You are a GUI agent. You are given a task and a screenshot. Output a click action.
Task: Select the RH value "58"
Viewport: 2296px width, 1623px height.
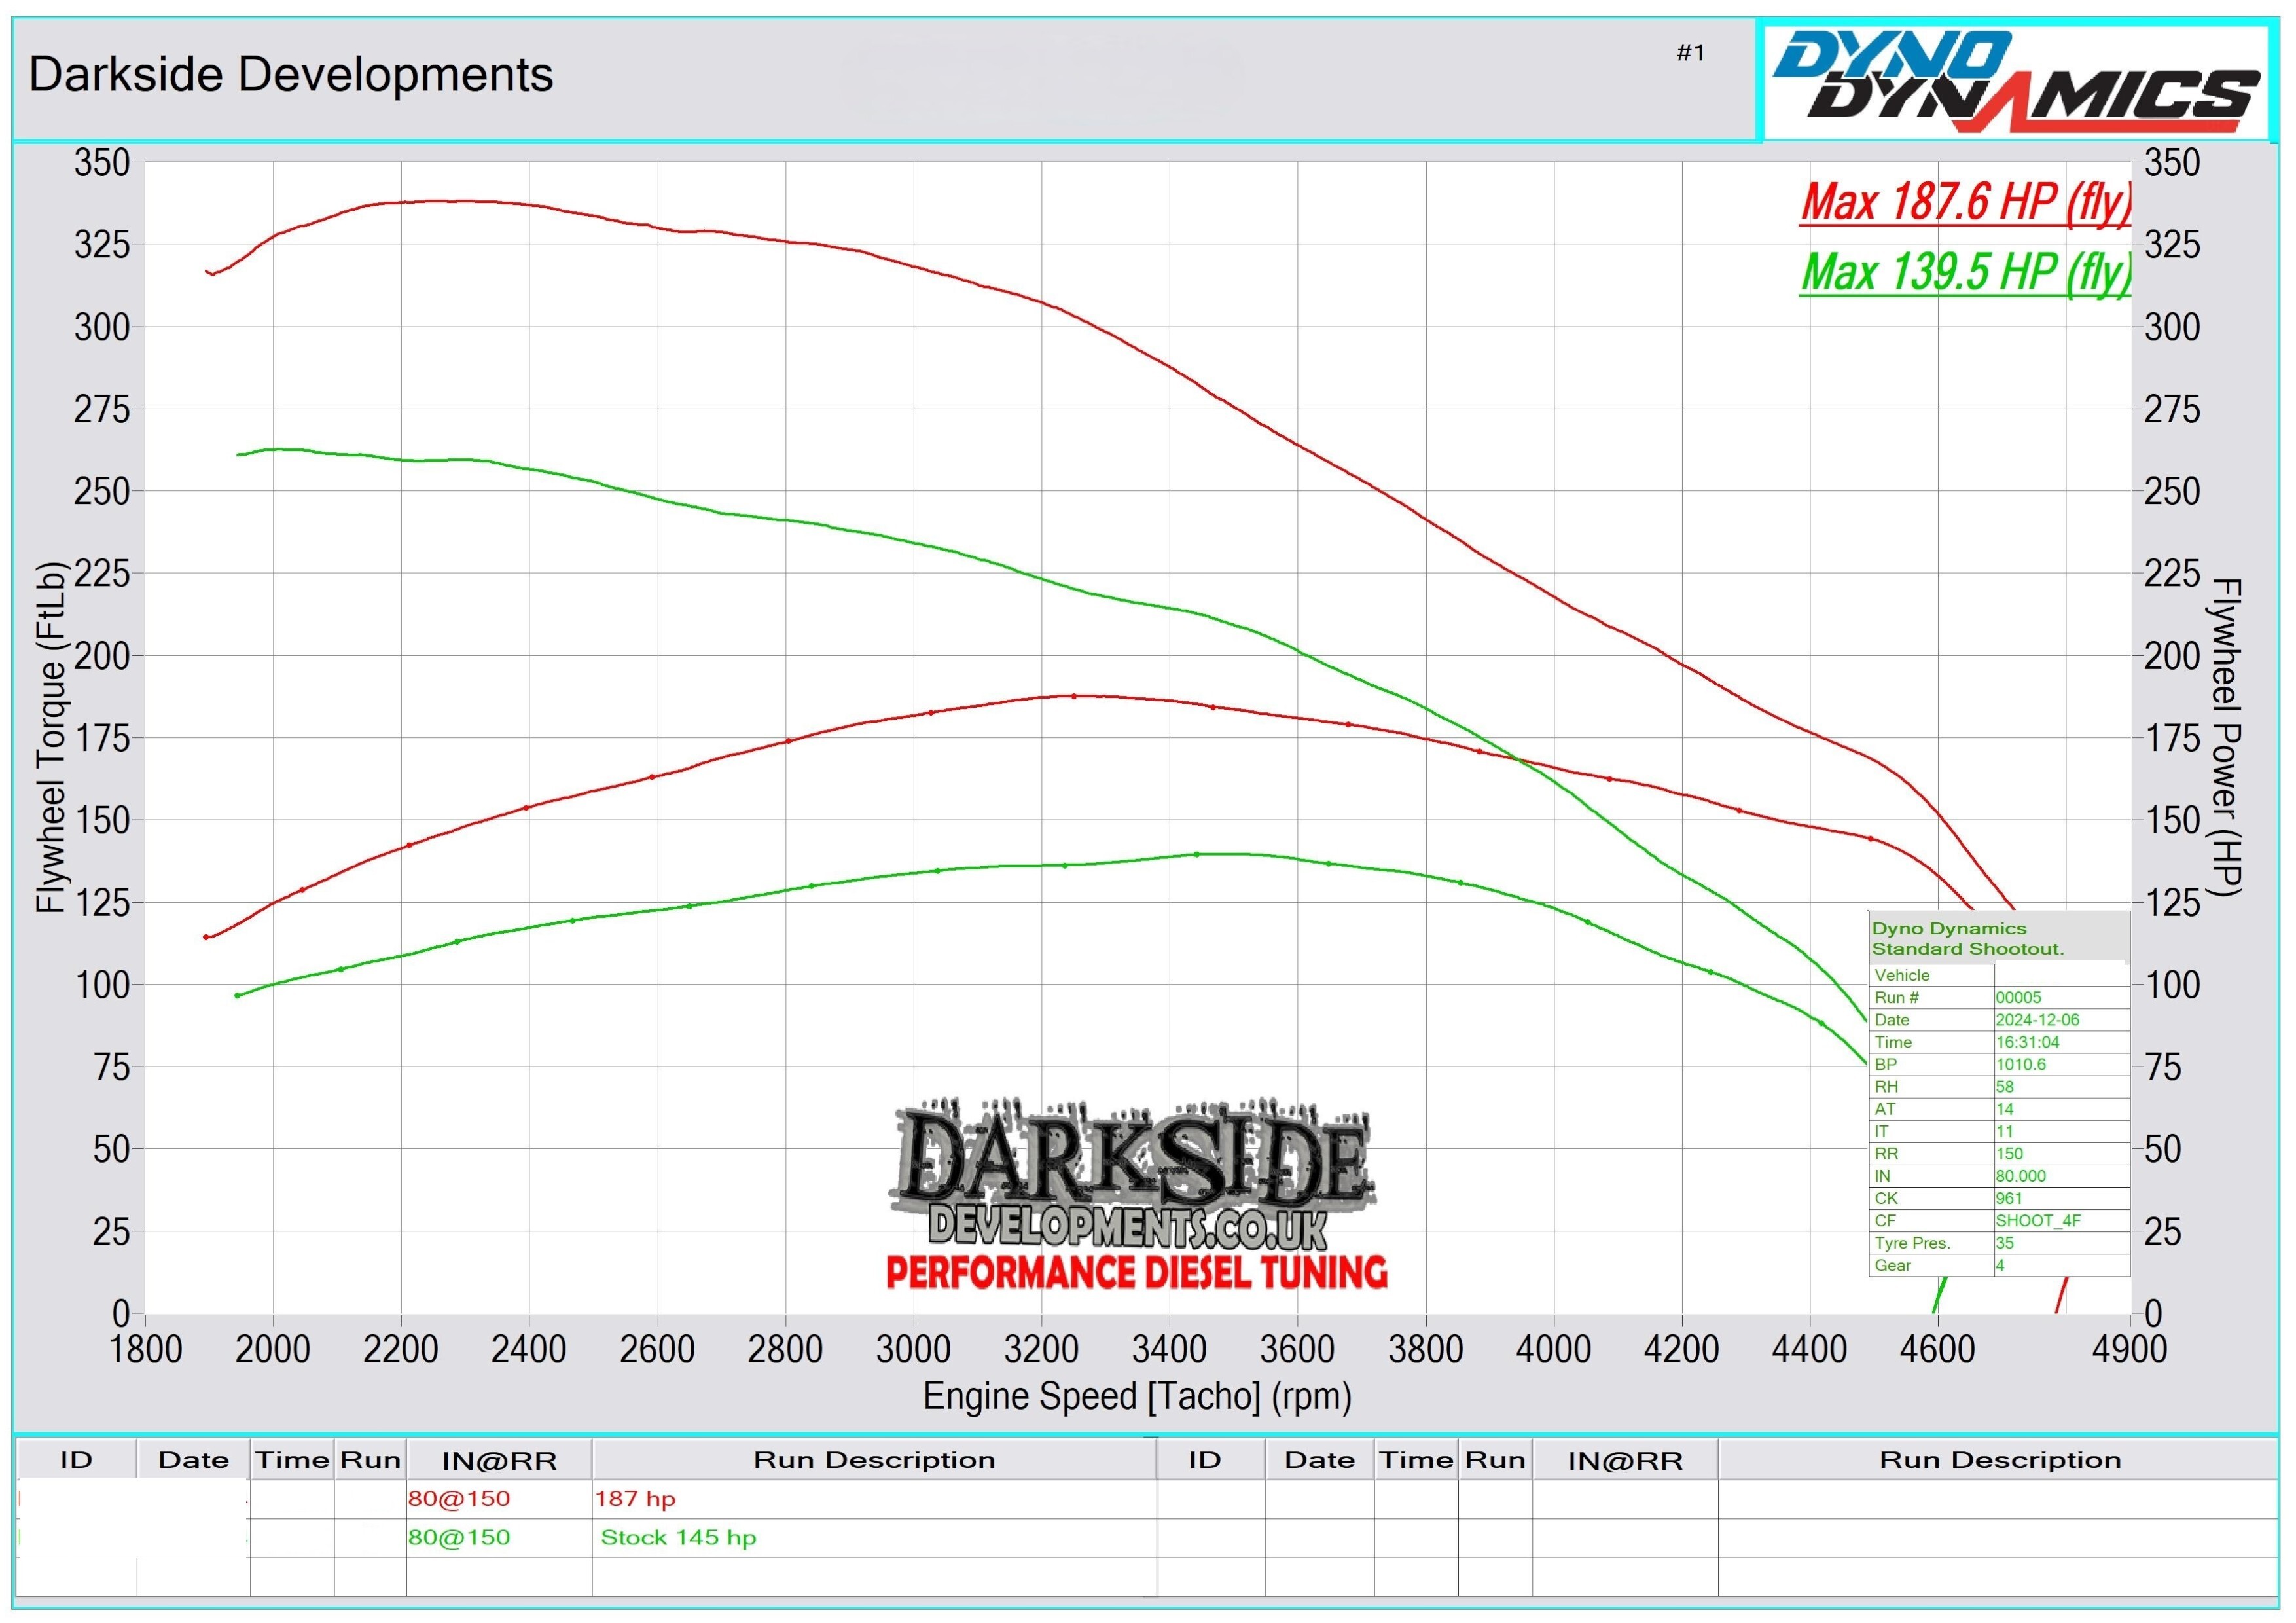pyautogui.click(x=2004, y=1087)
